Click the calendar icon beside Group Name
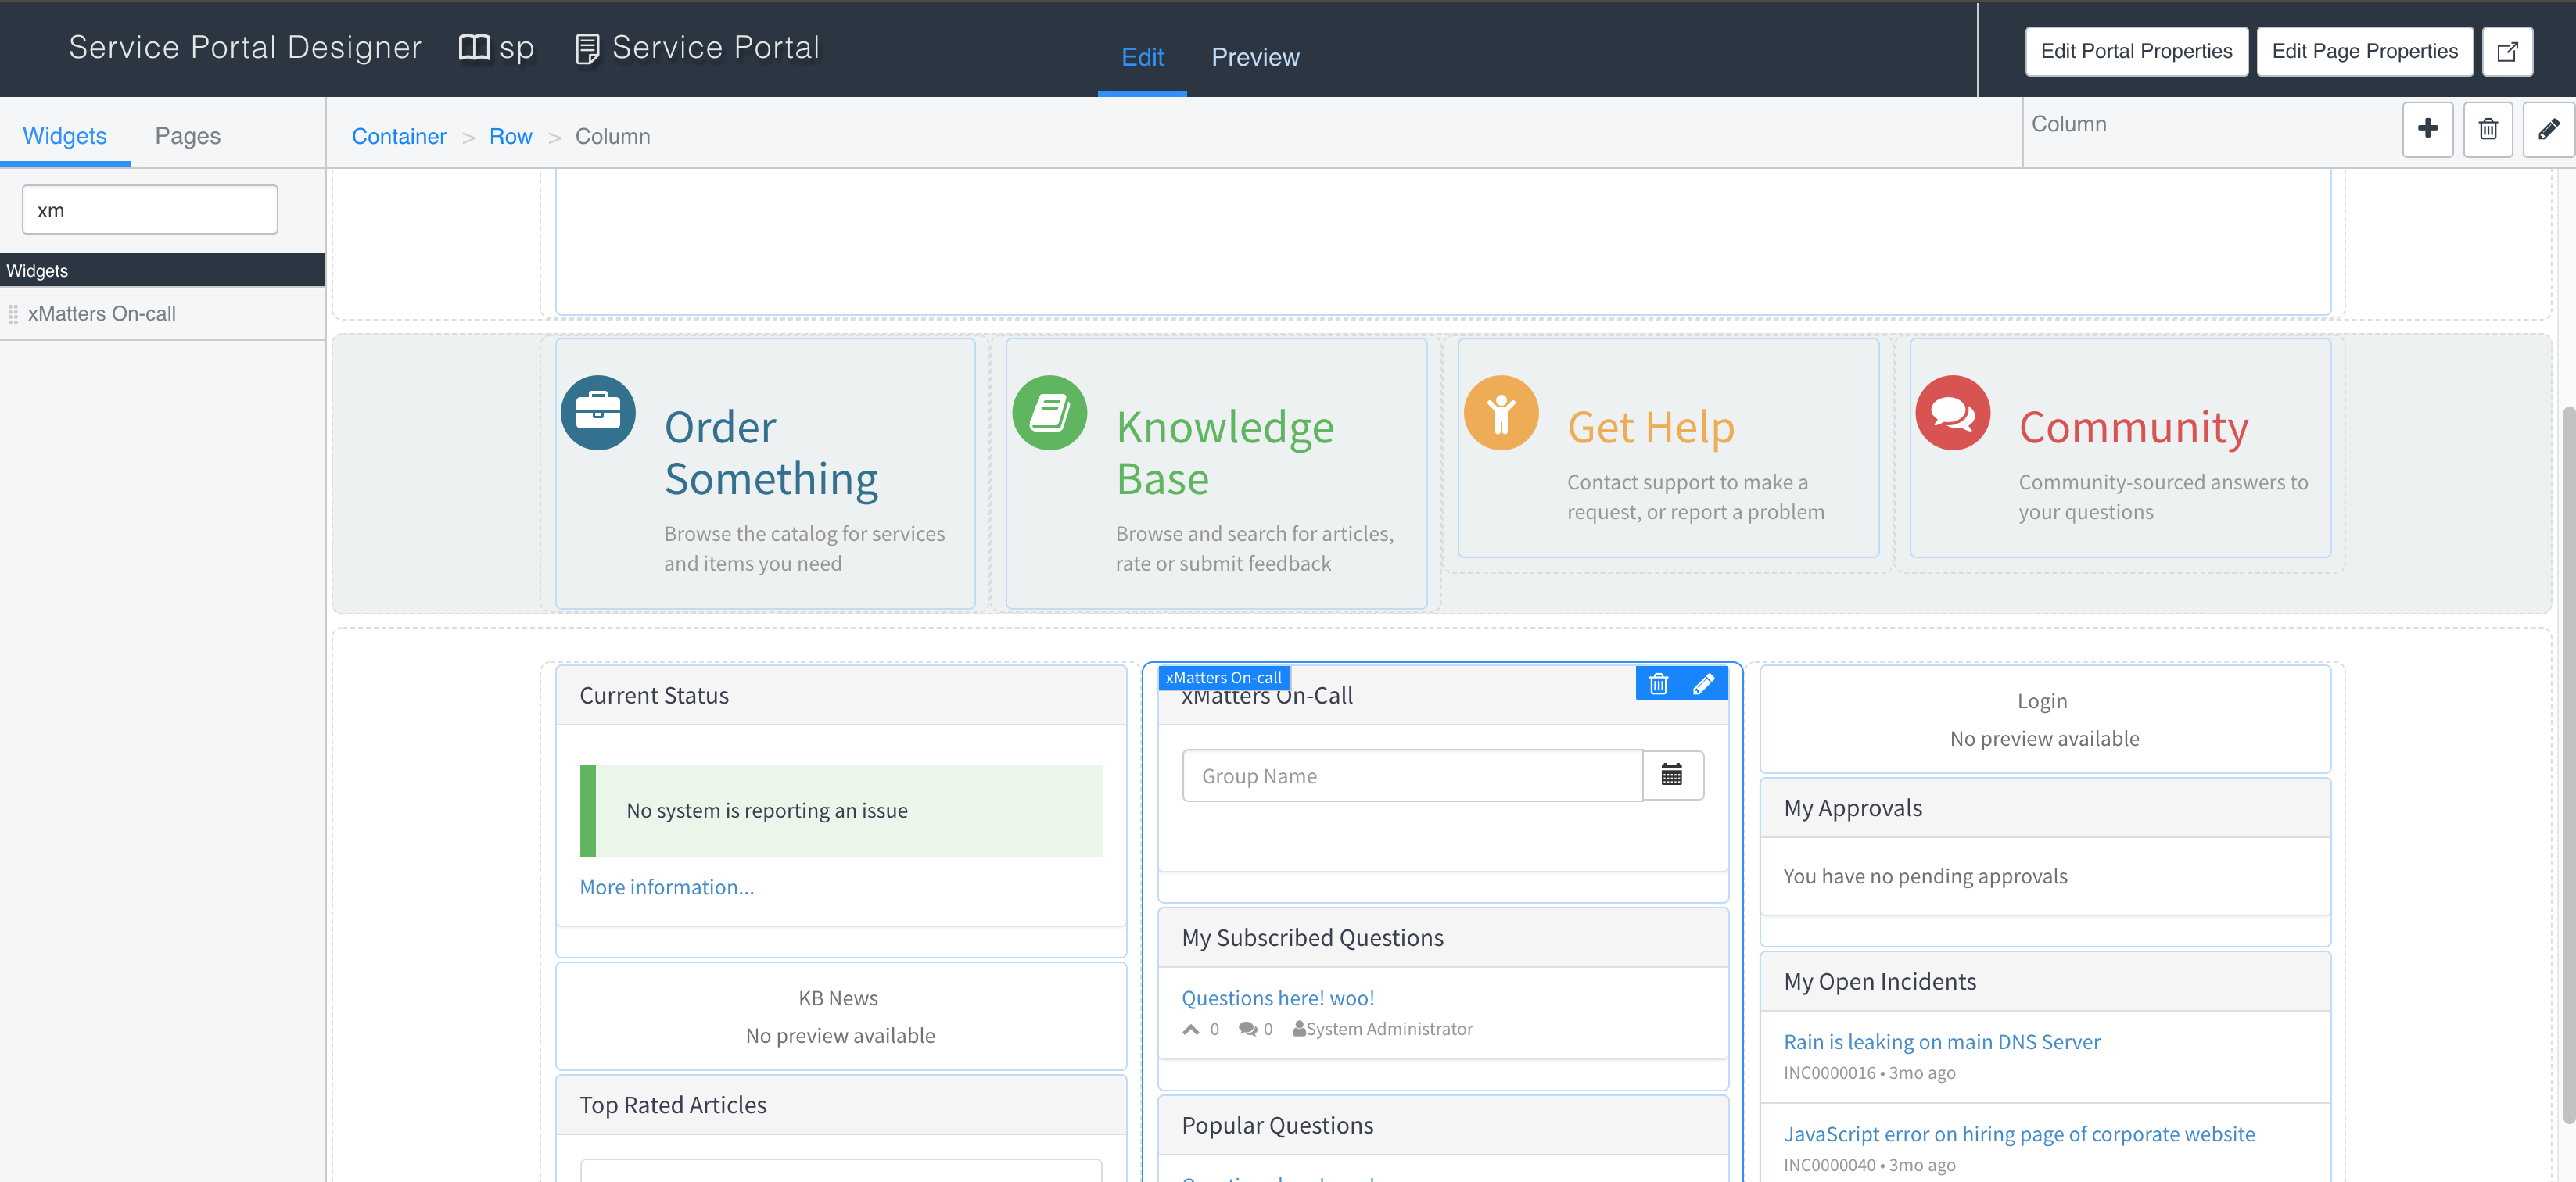This screenshot has width=2576, height=1182. coord(1671,775)
